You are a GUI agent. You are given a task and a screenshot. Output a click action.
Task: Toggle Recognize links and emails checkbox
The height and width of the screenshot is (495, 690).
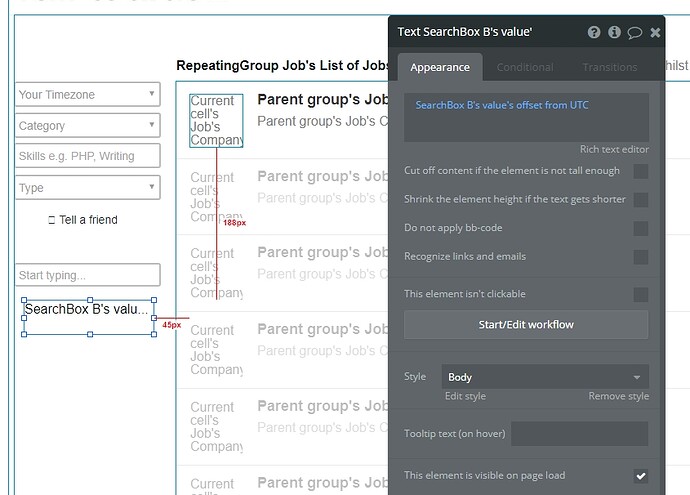(641, 257)
